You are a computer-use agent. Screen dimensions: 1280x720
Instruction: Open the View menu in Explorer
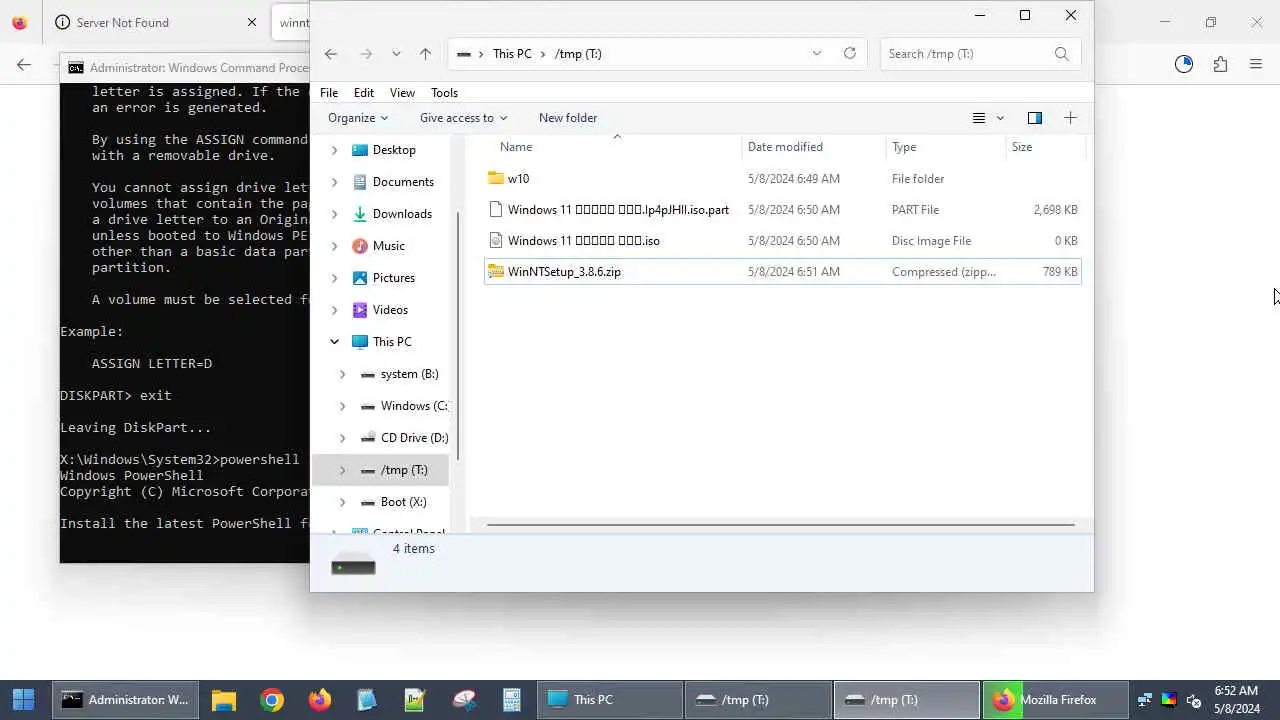(402, 93)
